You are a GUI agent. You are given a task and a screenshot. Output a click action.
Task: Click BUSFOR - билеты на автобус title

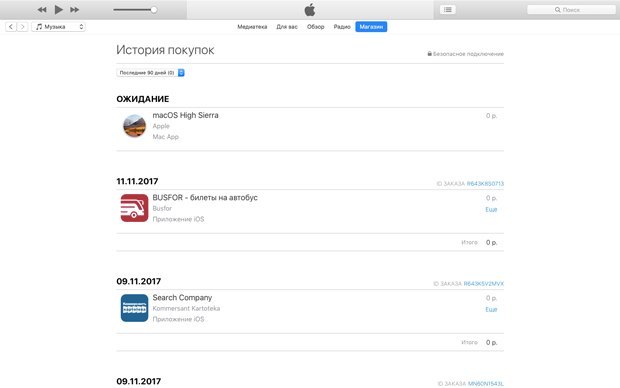[205, 197]
